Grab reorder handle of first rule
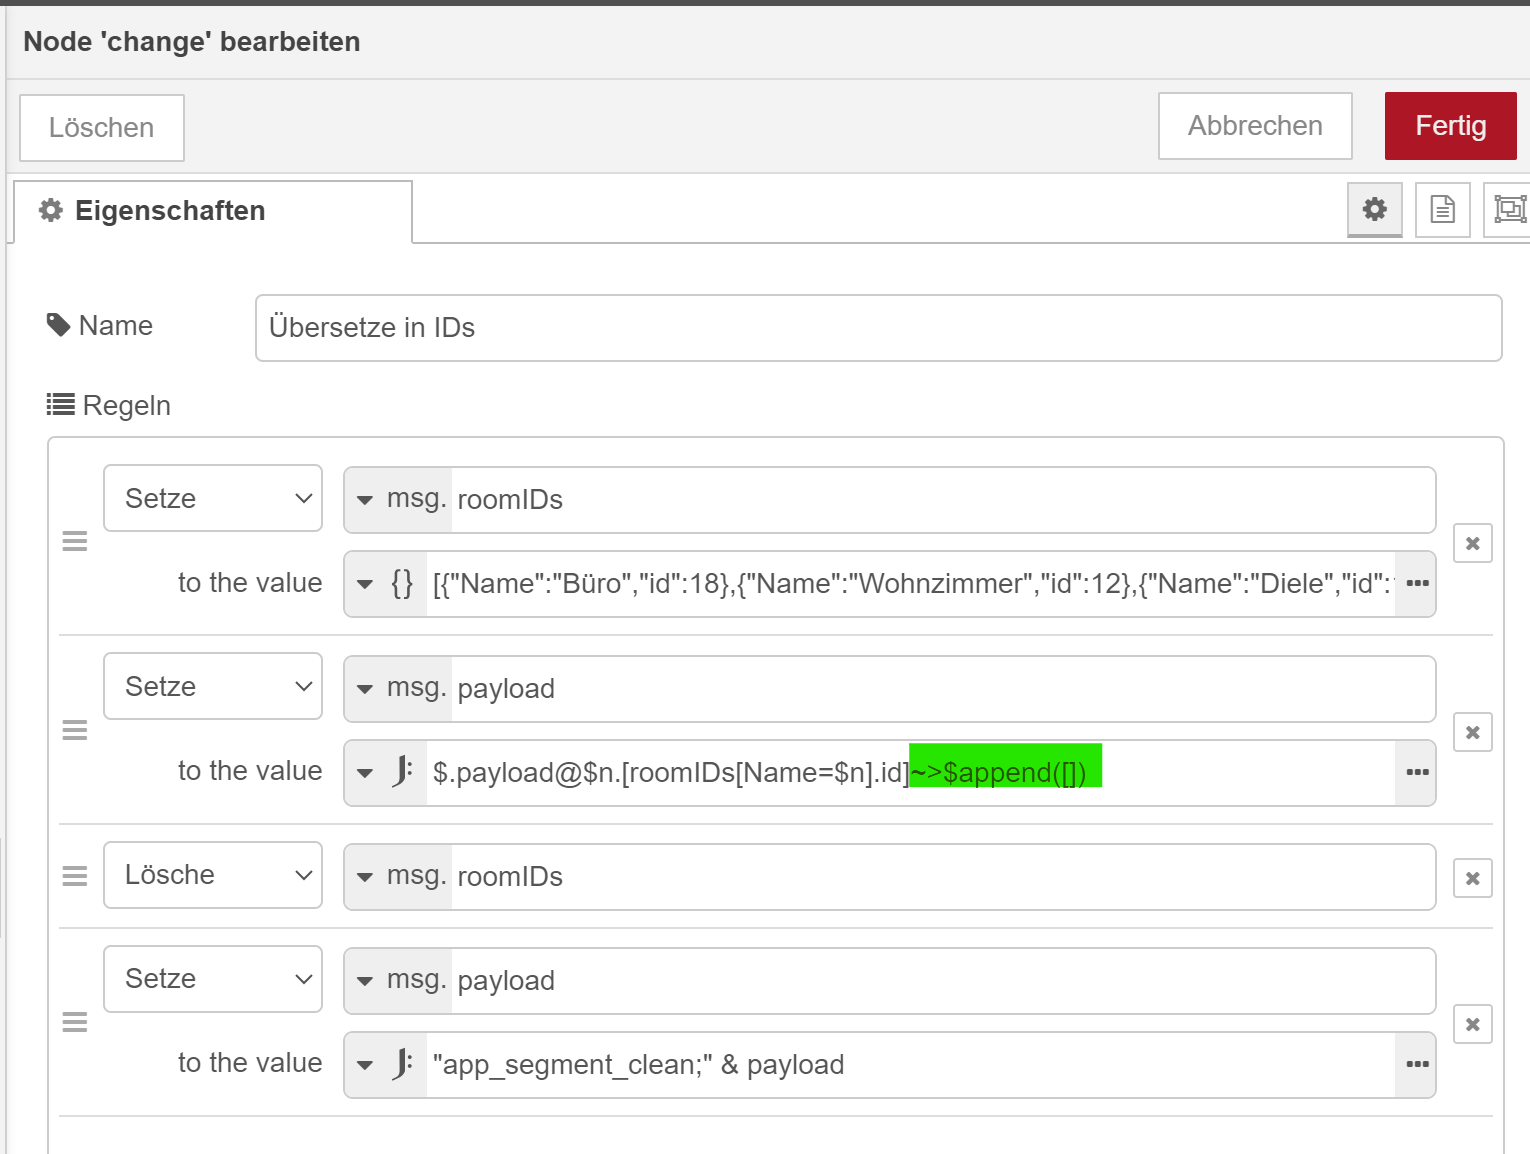Image resolution: width=1530 pixels, height=1154 pixels. pyautogui.click(x=75, y=541)
